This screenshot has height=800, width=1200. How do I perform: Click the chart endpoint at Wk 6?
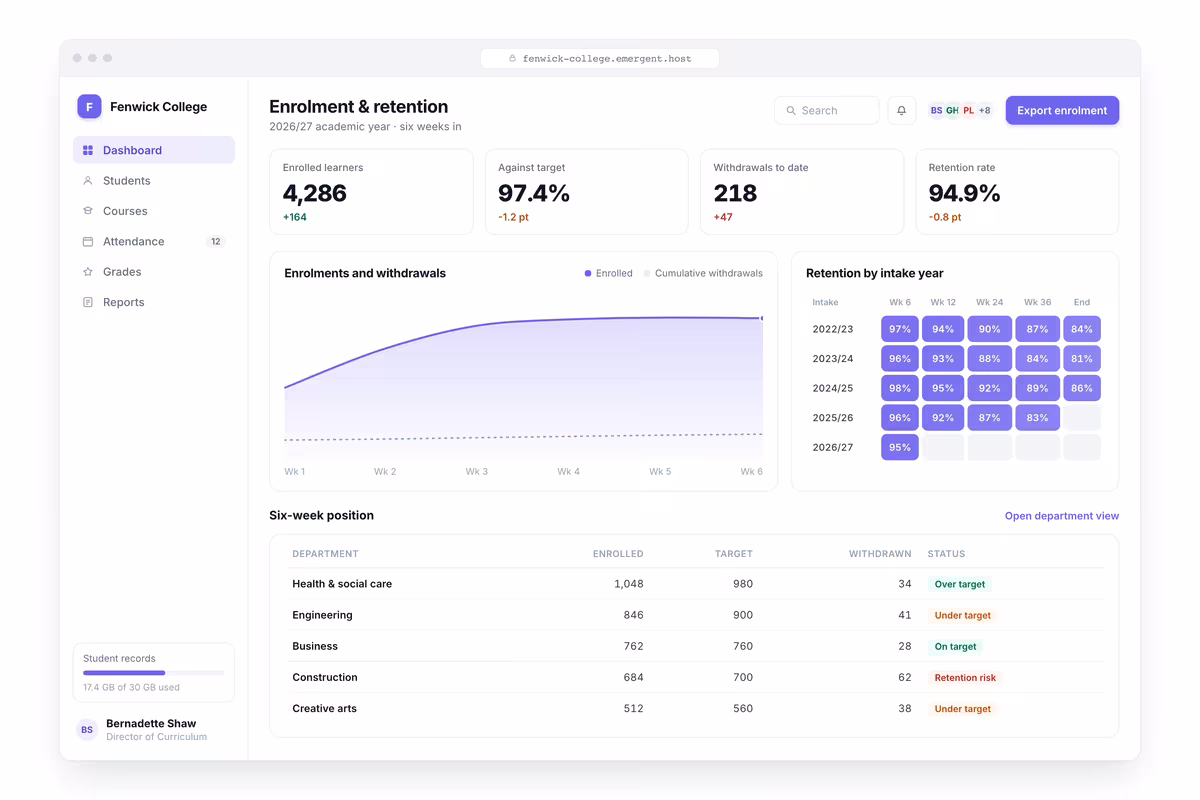(762, 318)
